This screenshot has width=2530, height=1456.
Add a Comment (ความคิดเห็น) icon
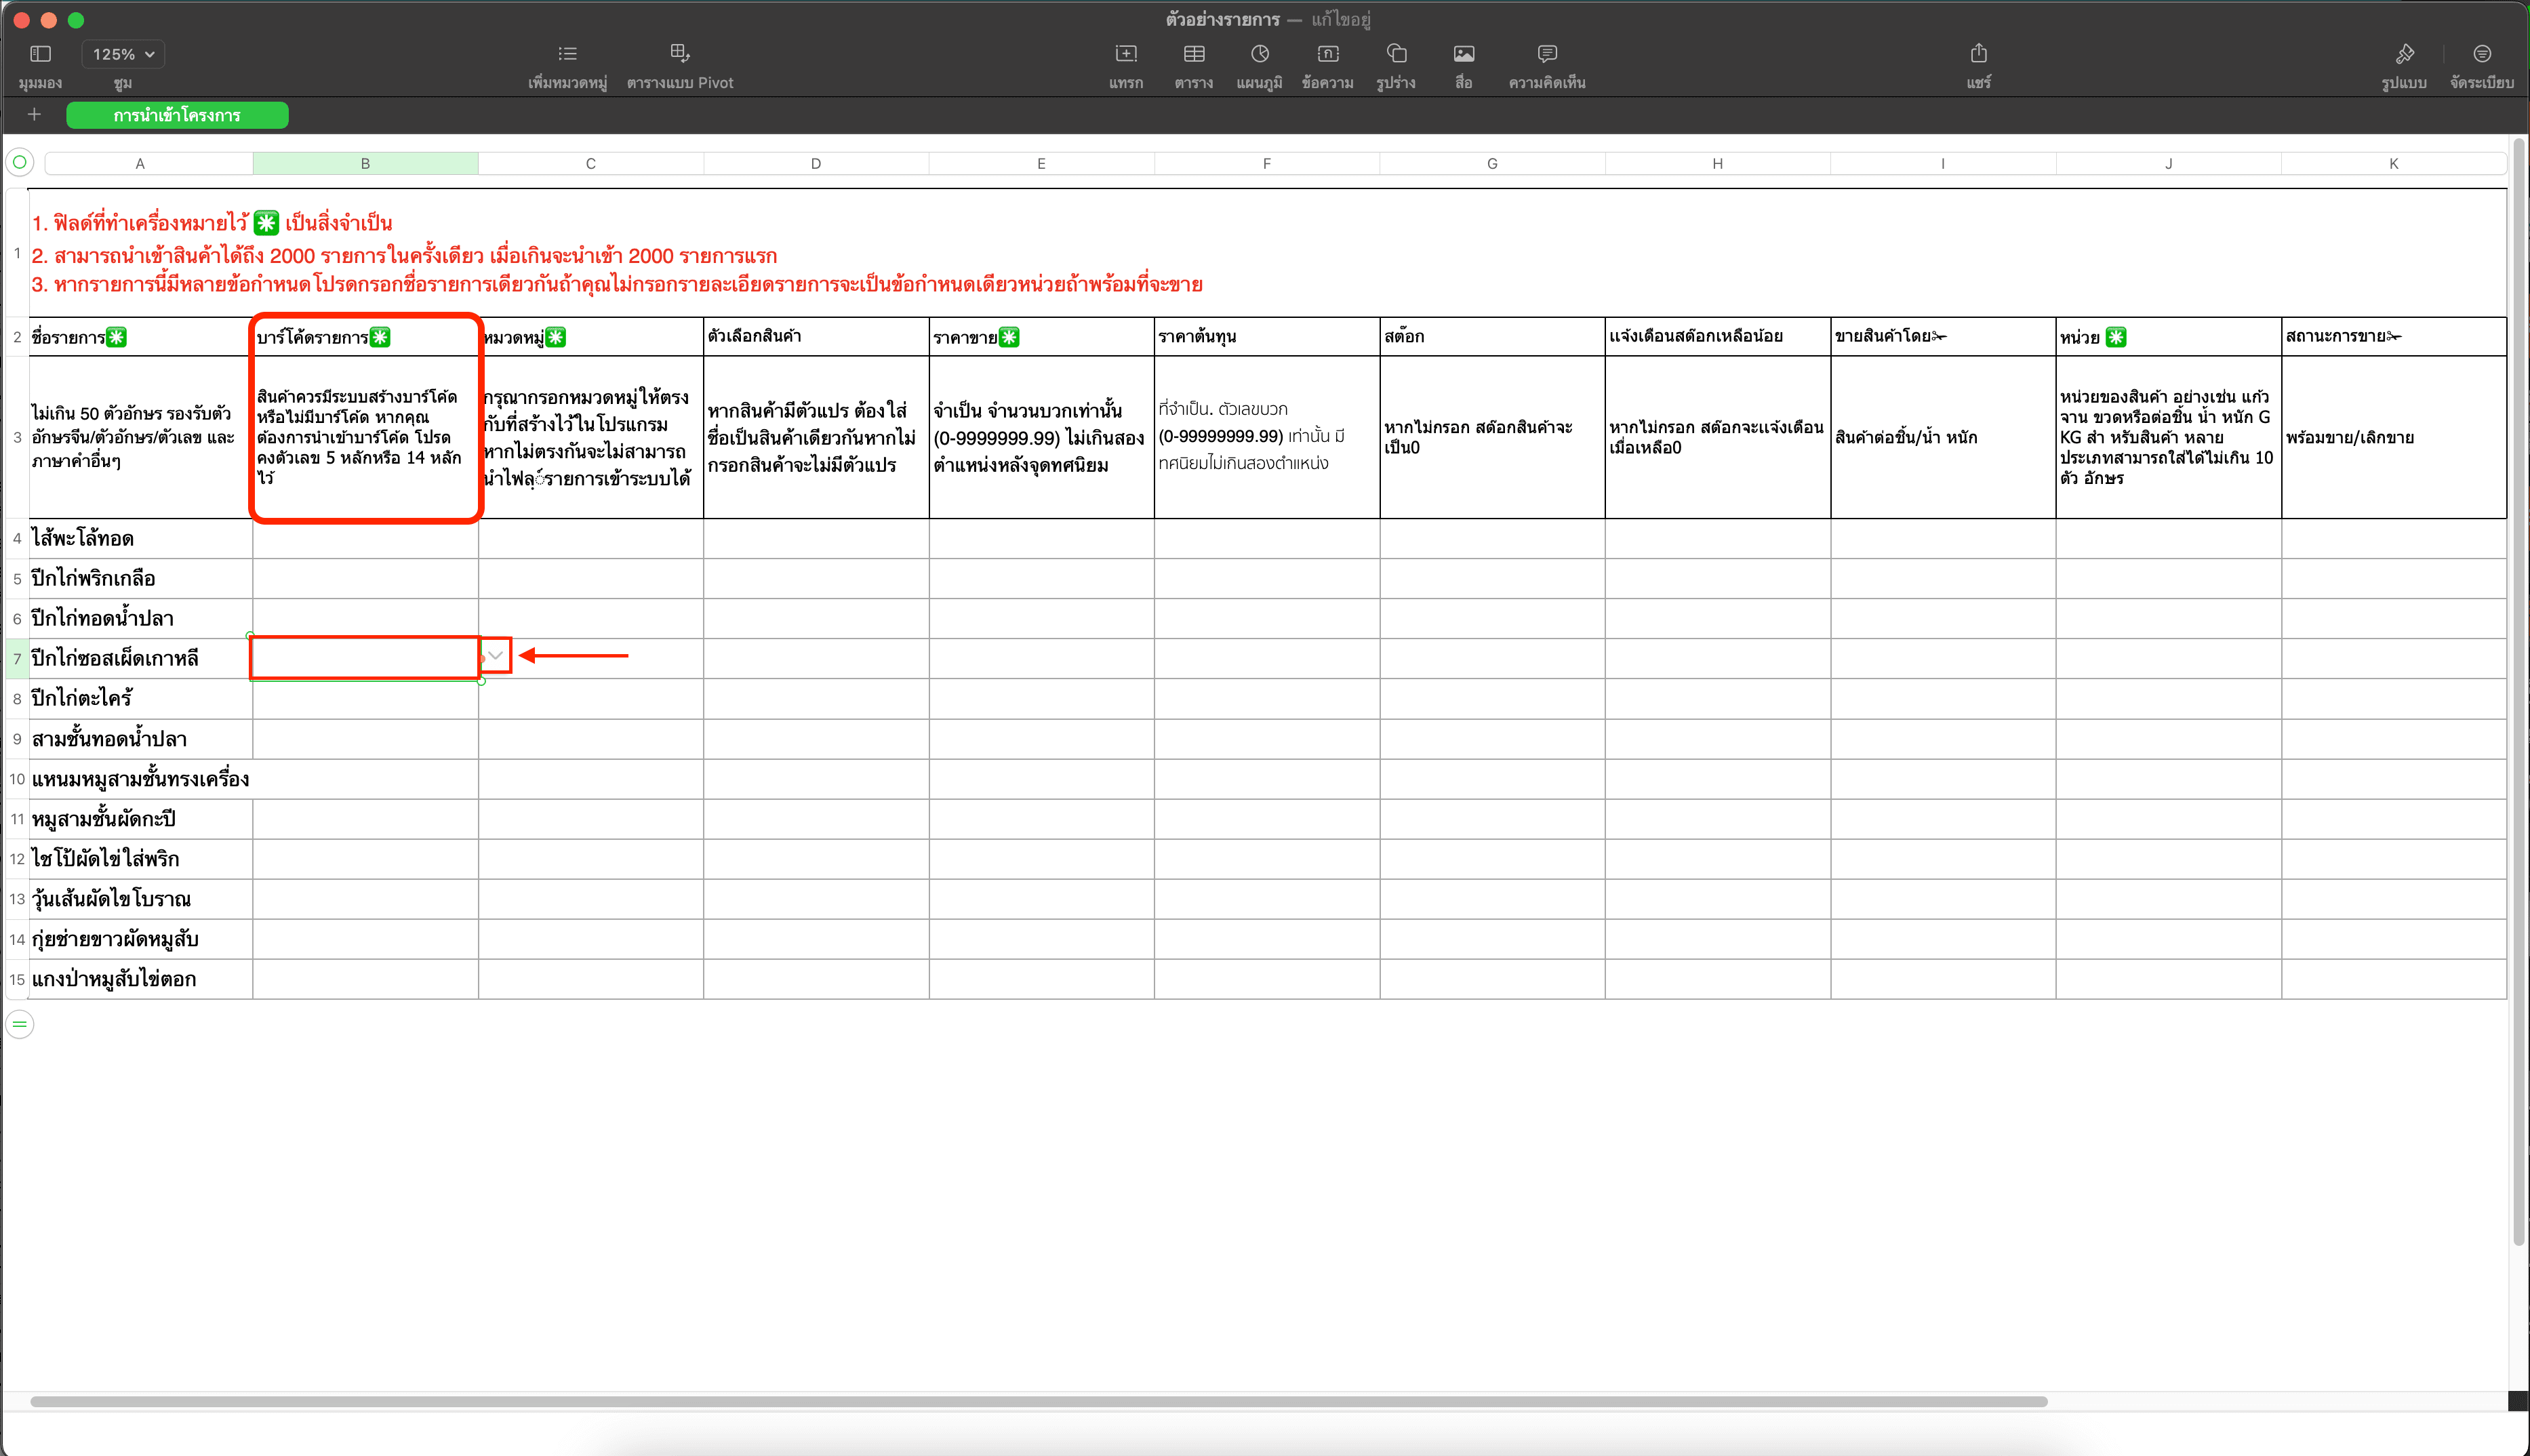coord(1546,54)
